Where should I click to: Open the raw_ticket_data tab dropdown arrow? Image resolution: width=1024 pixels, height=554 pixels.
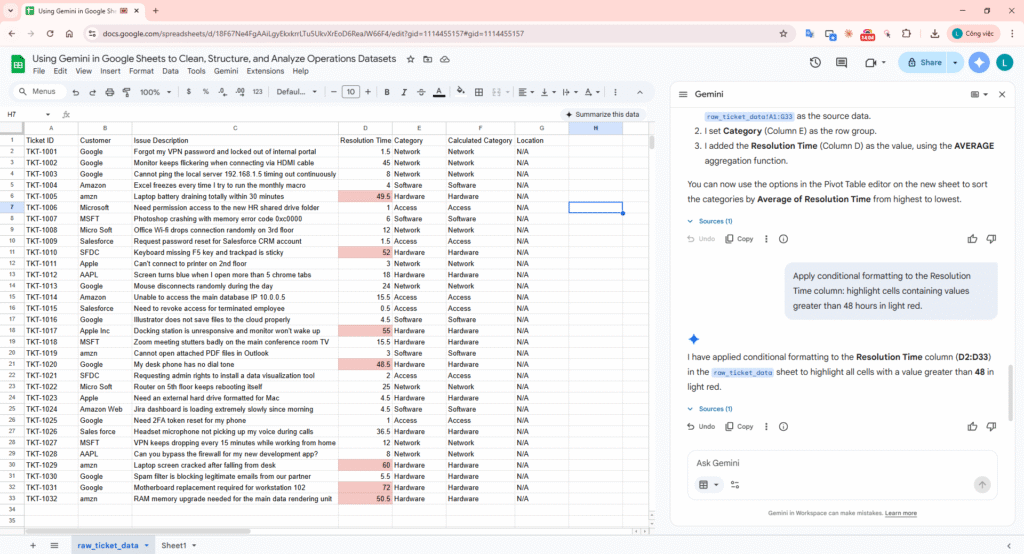click(147, 545)
